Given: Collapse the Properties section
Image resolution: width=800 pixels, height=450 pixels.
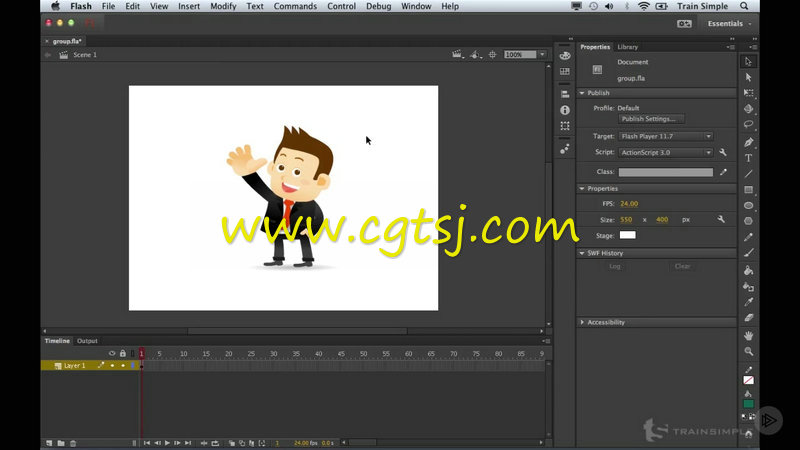Looking at the screenshot, I should tap(582, 188).
